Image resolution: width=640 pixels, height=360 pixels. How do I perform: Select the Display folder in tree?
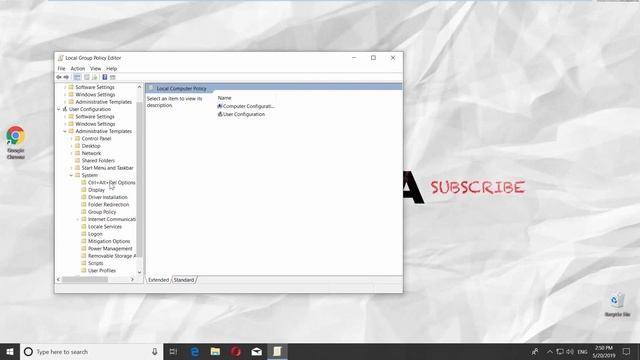click(x=93, y=190)
